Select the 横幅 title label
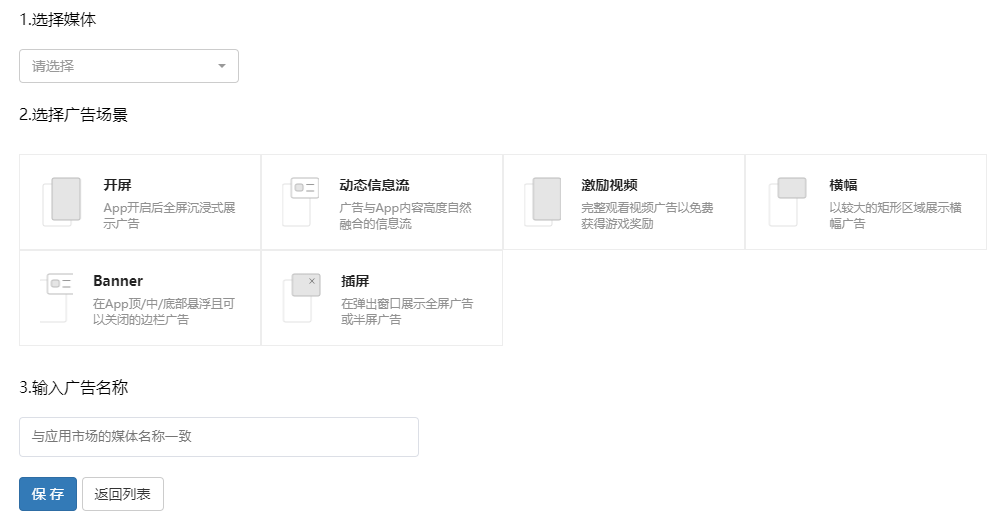 tap(843, 185)
